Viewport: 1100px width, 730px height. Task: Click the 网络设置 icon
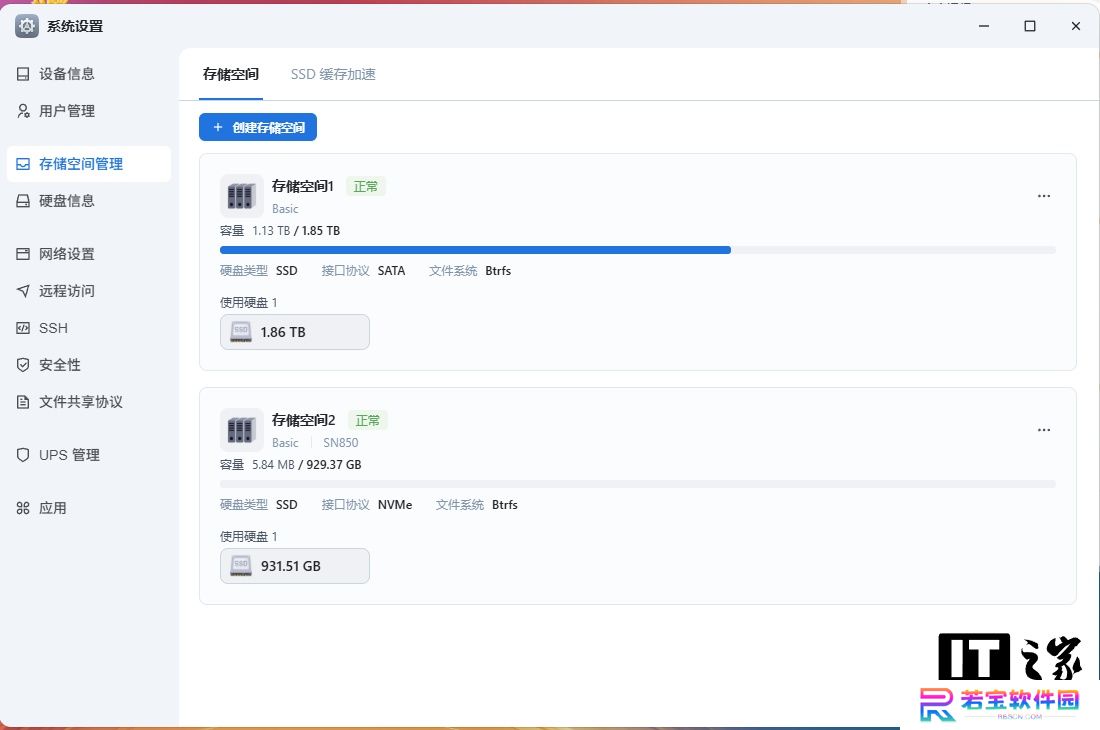tap(23, 254)
